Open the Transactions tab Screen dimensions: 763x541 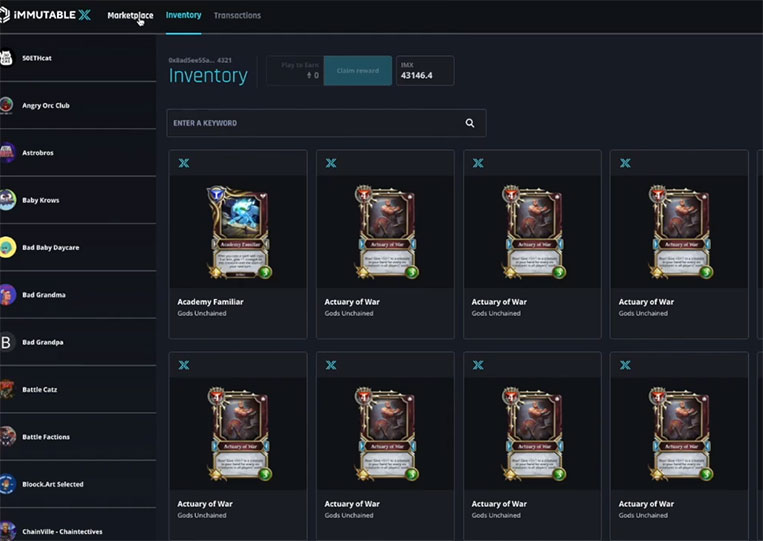click(237, 16)
